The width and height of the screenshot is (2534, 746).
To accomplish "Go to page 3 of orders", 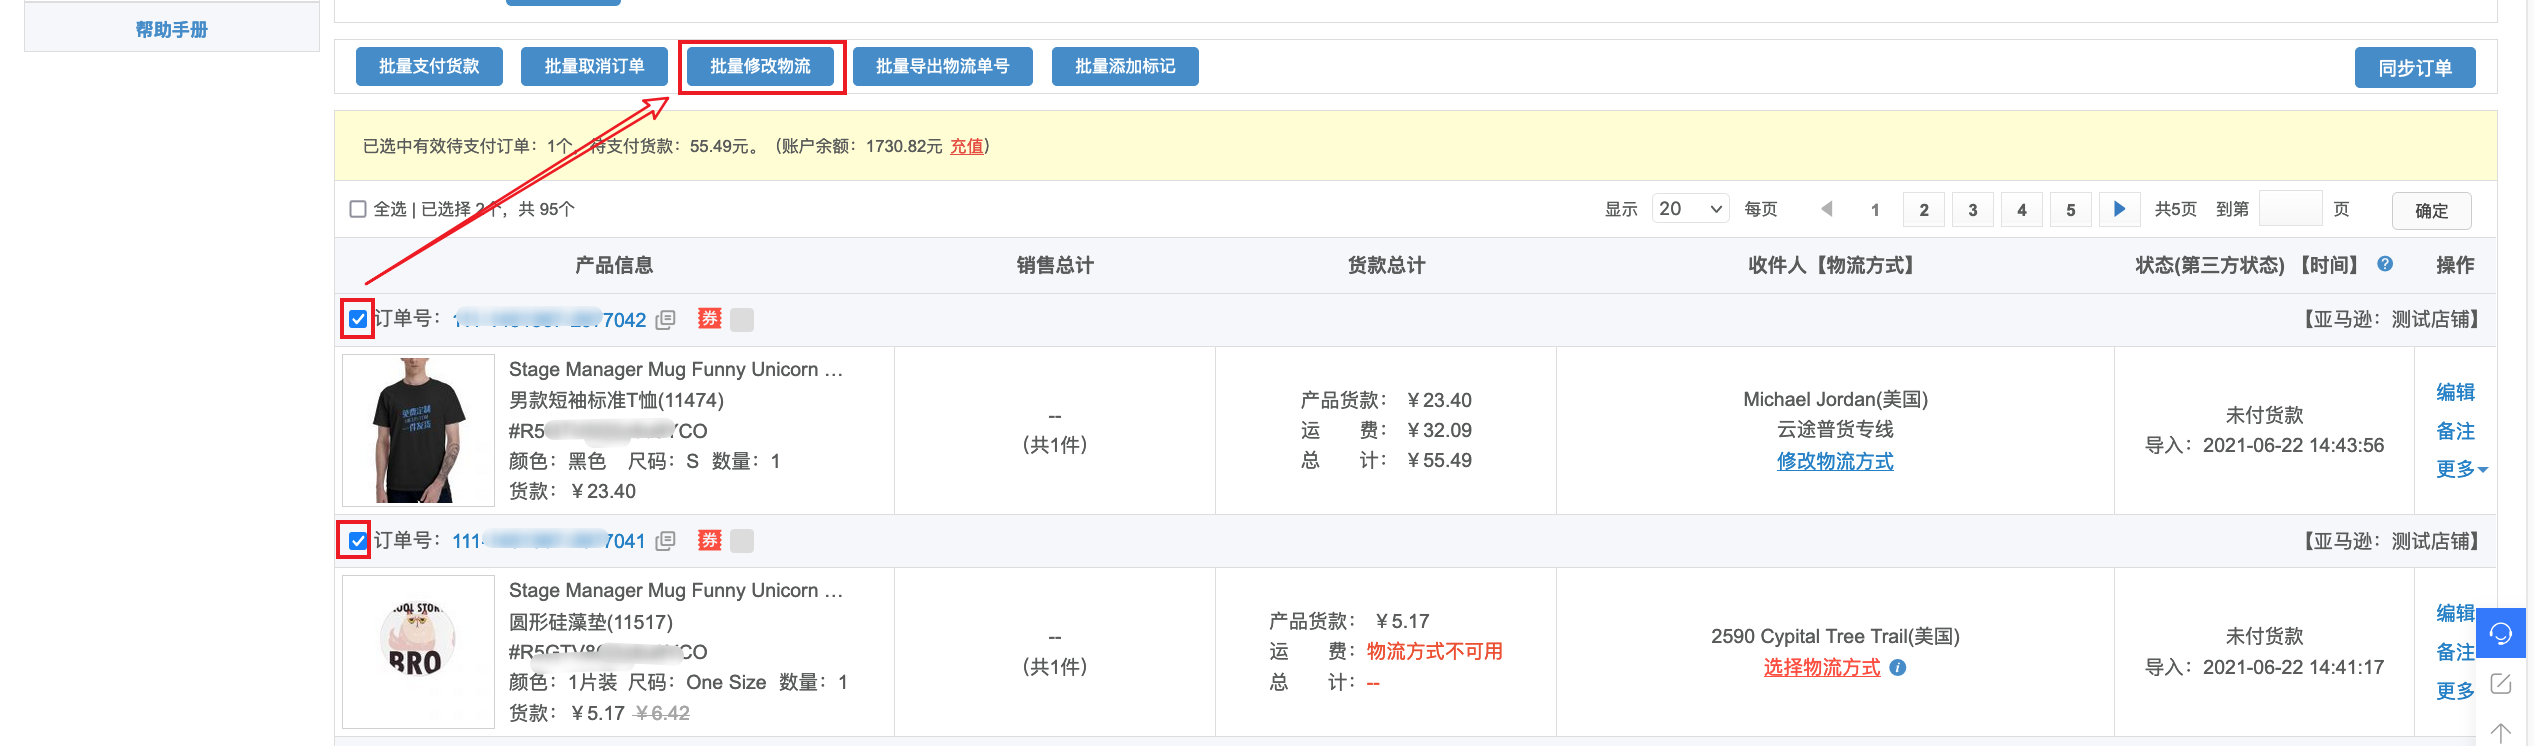I will (1972, 210).
